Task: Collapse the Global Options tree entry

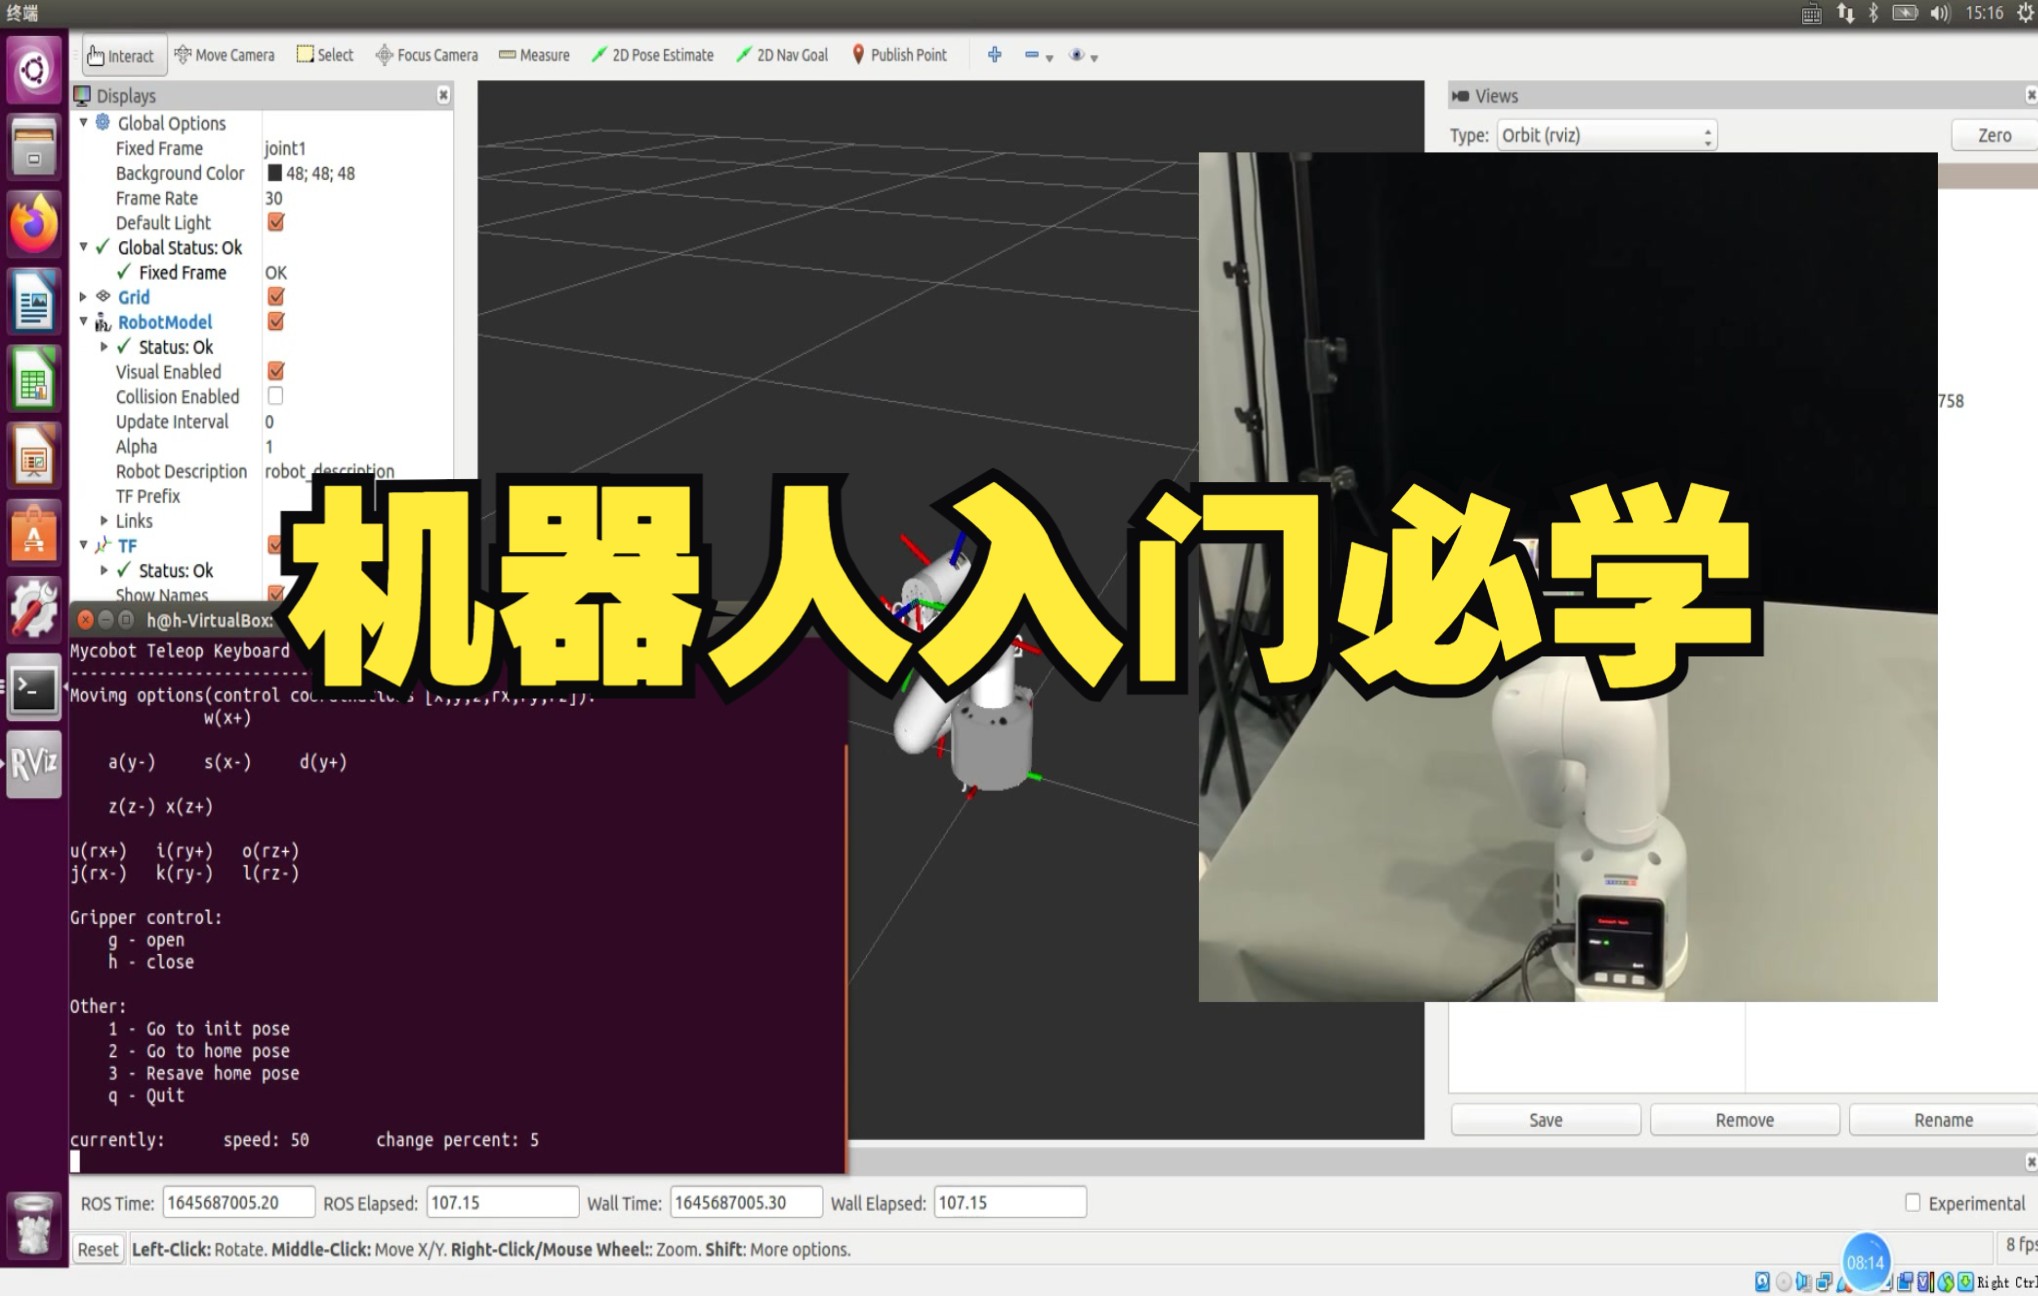Action: (83, 123)
